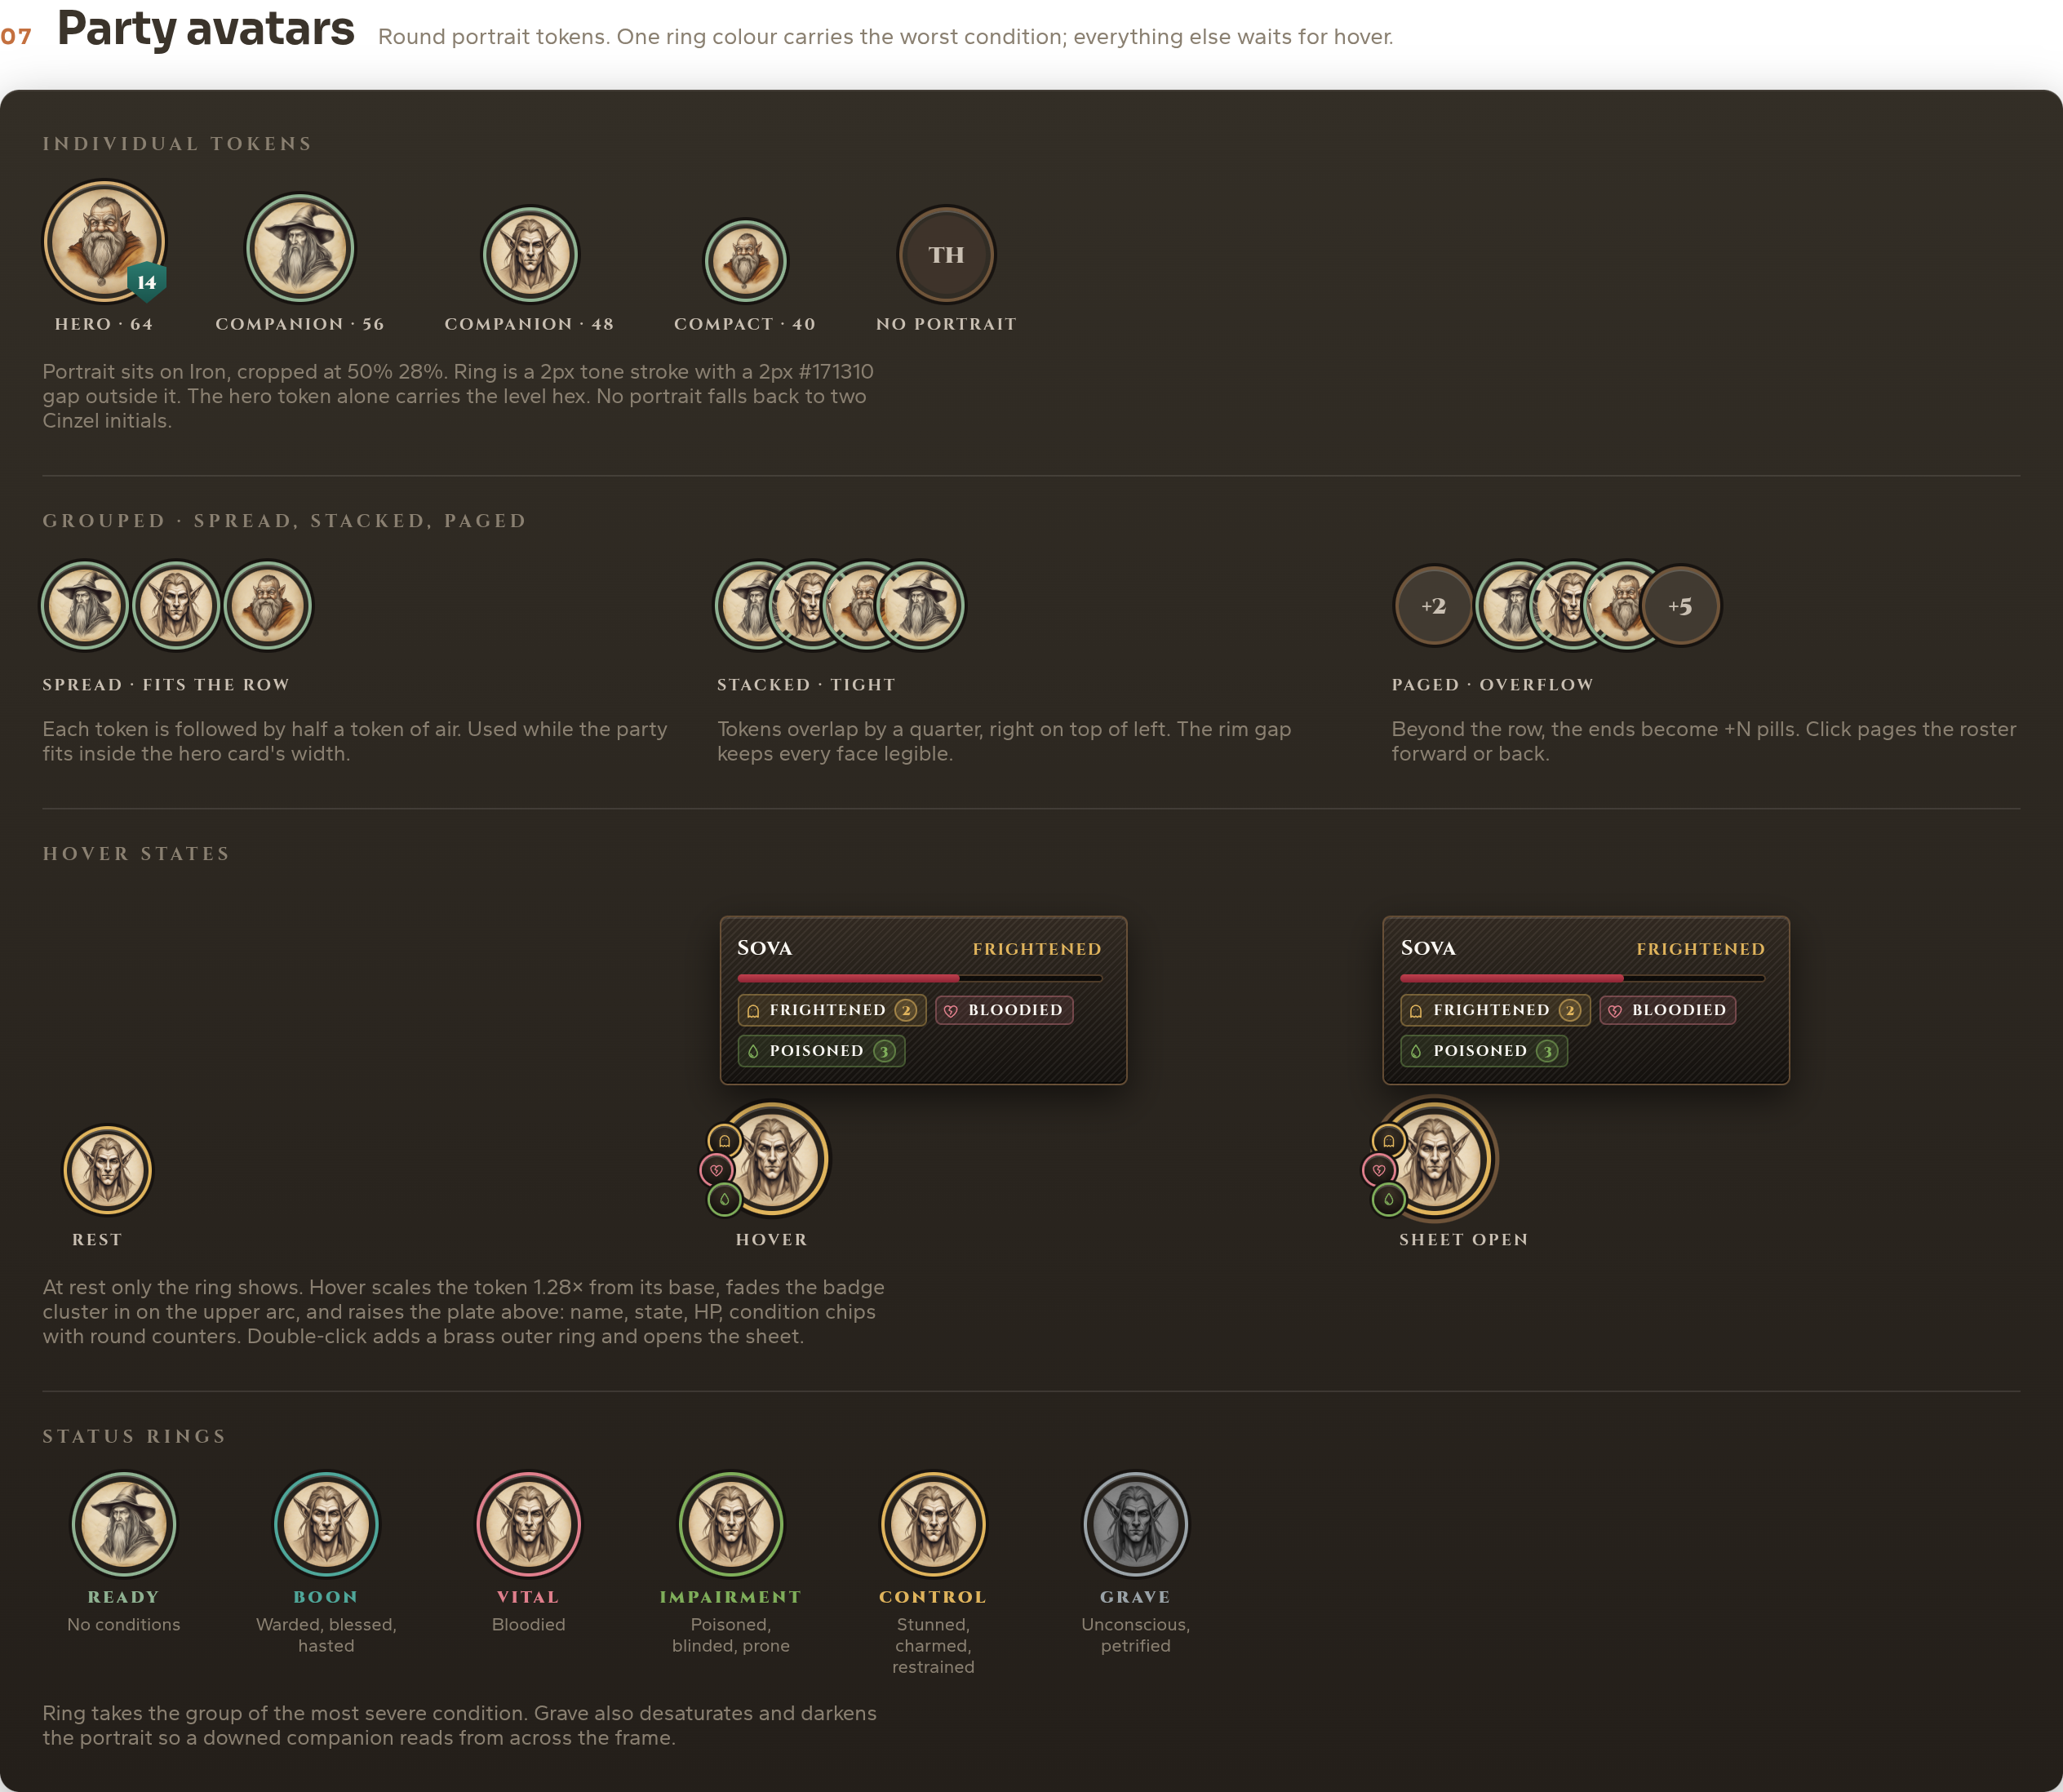Viewport: 2063px width, 1792px height.
Task: Click Poisoned chip in the Sheet Open plate
Action: click(1484, 1051)
